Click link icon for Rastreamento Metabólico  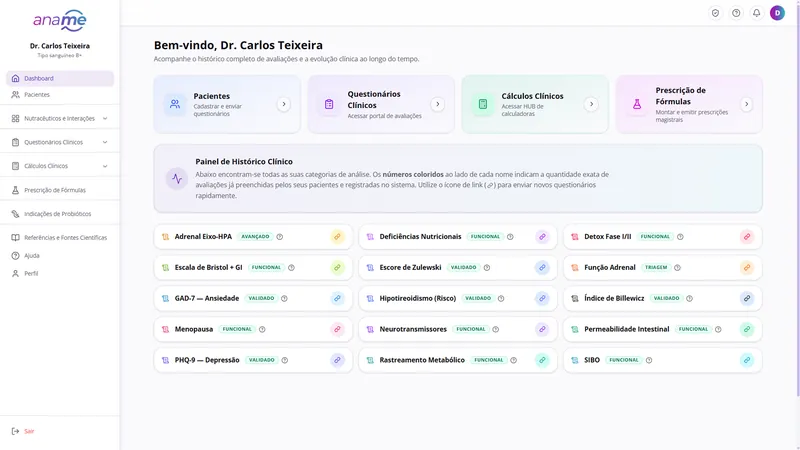click(x=542, y=360)
